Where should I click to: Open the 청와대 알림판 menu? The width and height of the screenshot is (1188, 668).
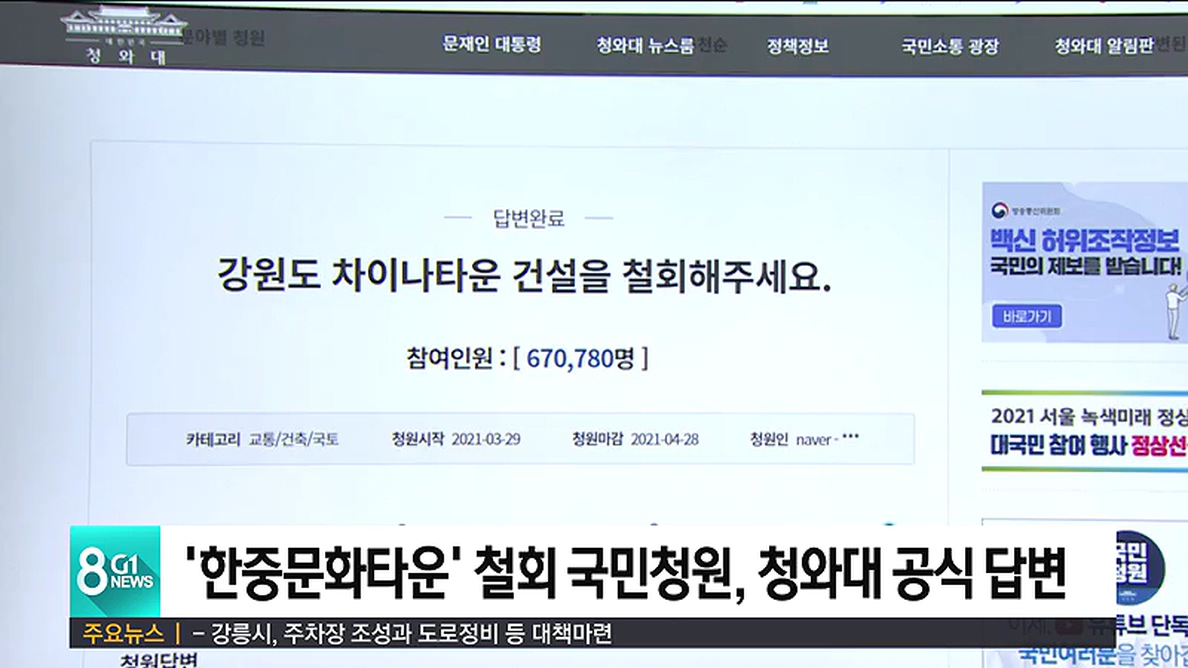tap(1103, 46)
